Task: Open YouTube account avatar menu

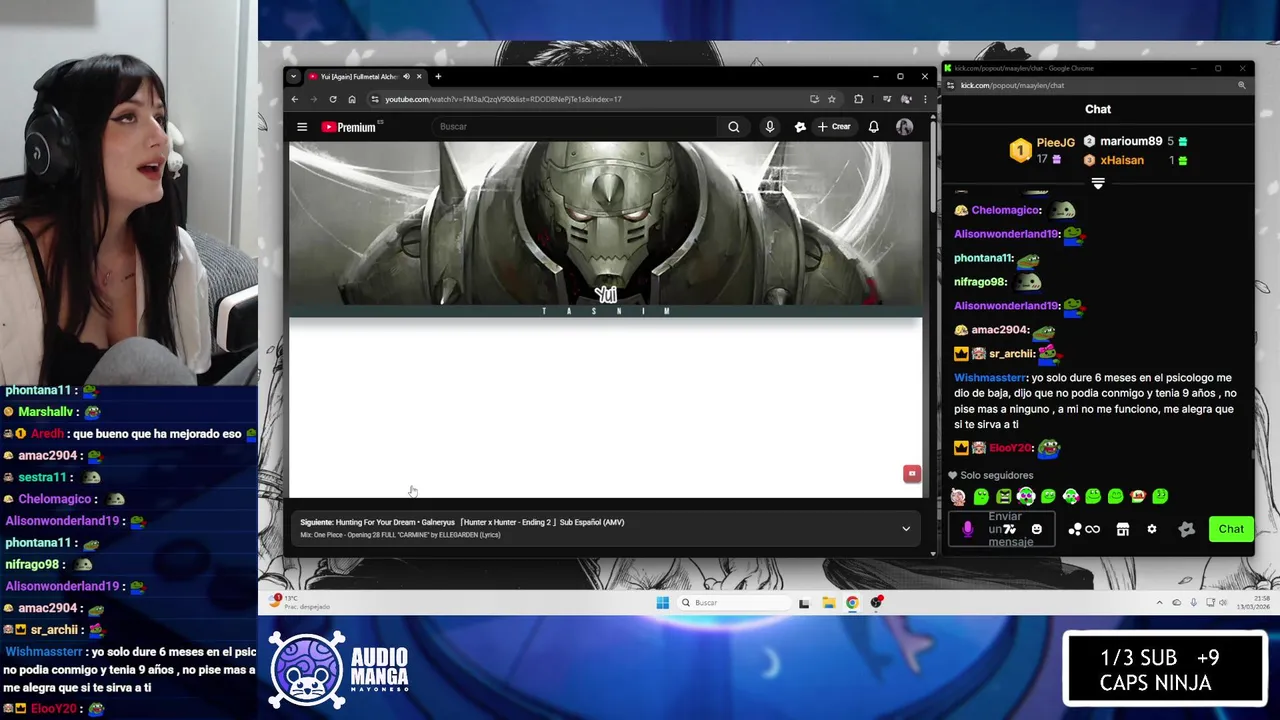Action: point(904,127)
